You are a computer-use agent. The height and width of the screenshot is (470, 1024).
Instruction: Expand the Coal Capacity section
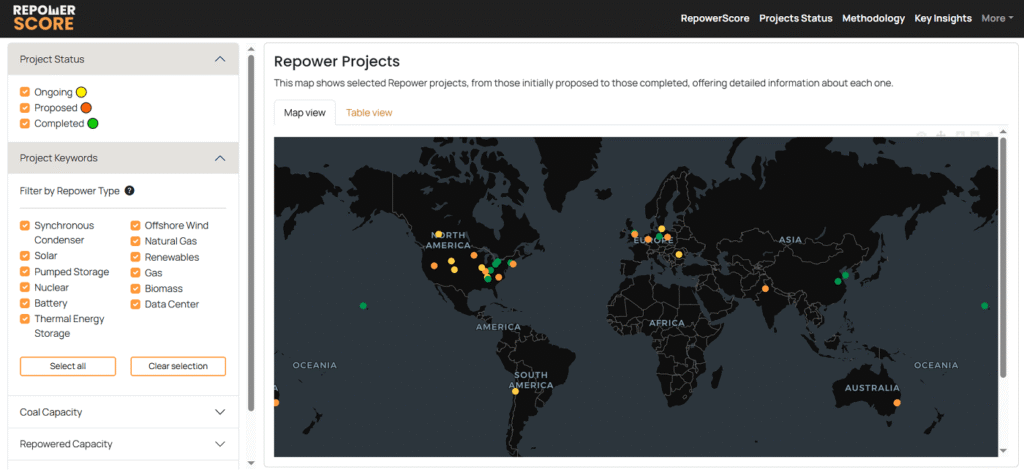click(220, 412)
